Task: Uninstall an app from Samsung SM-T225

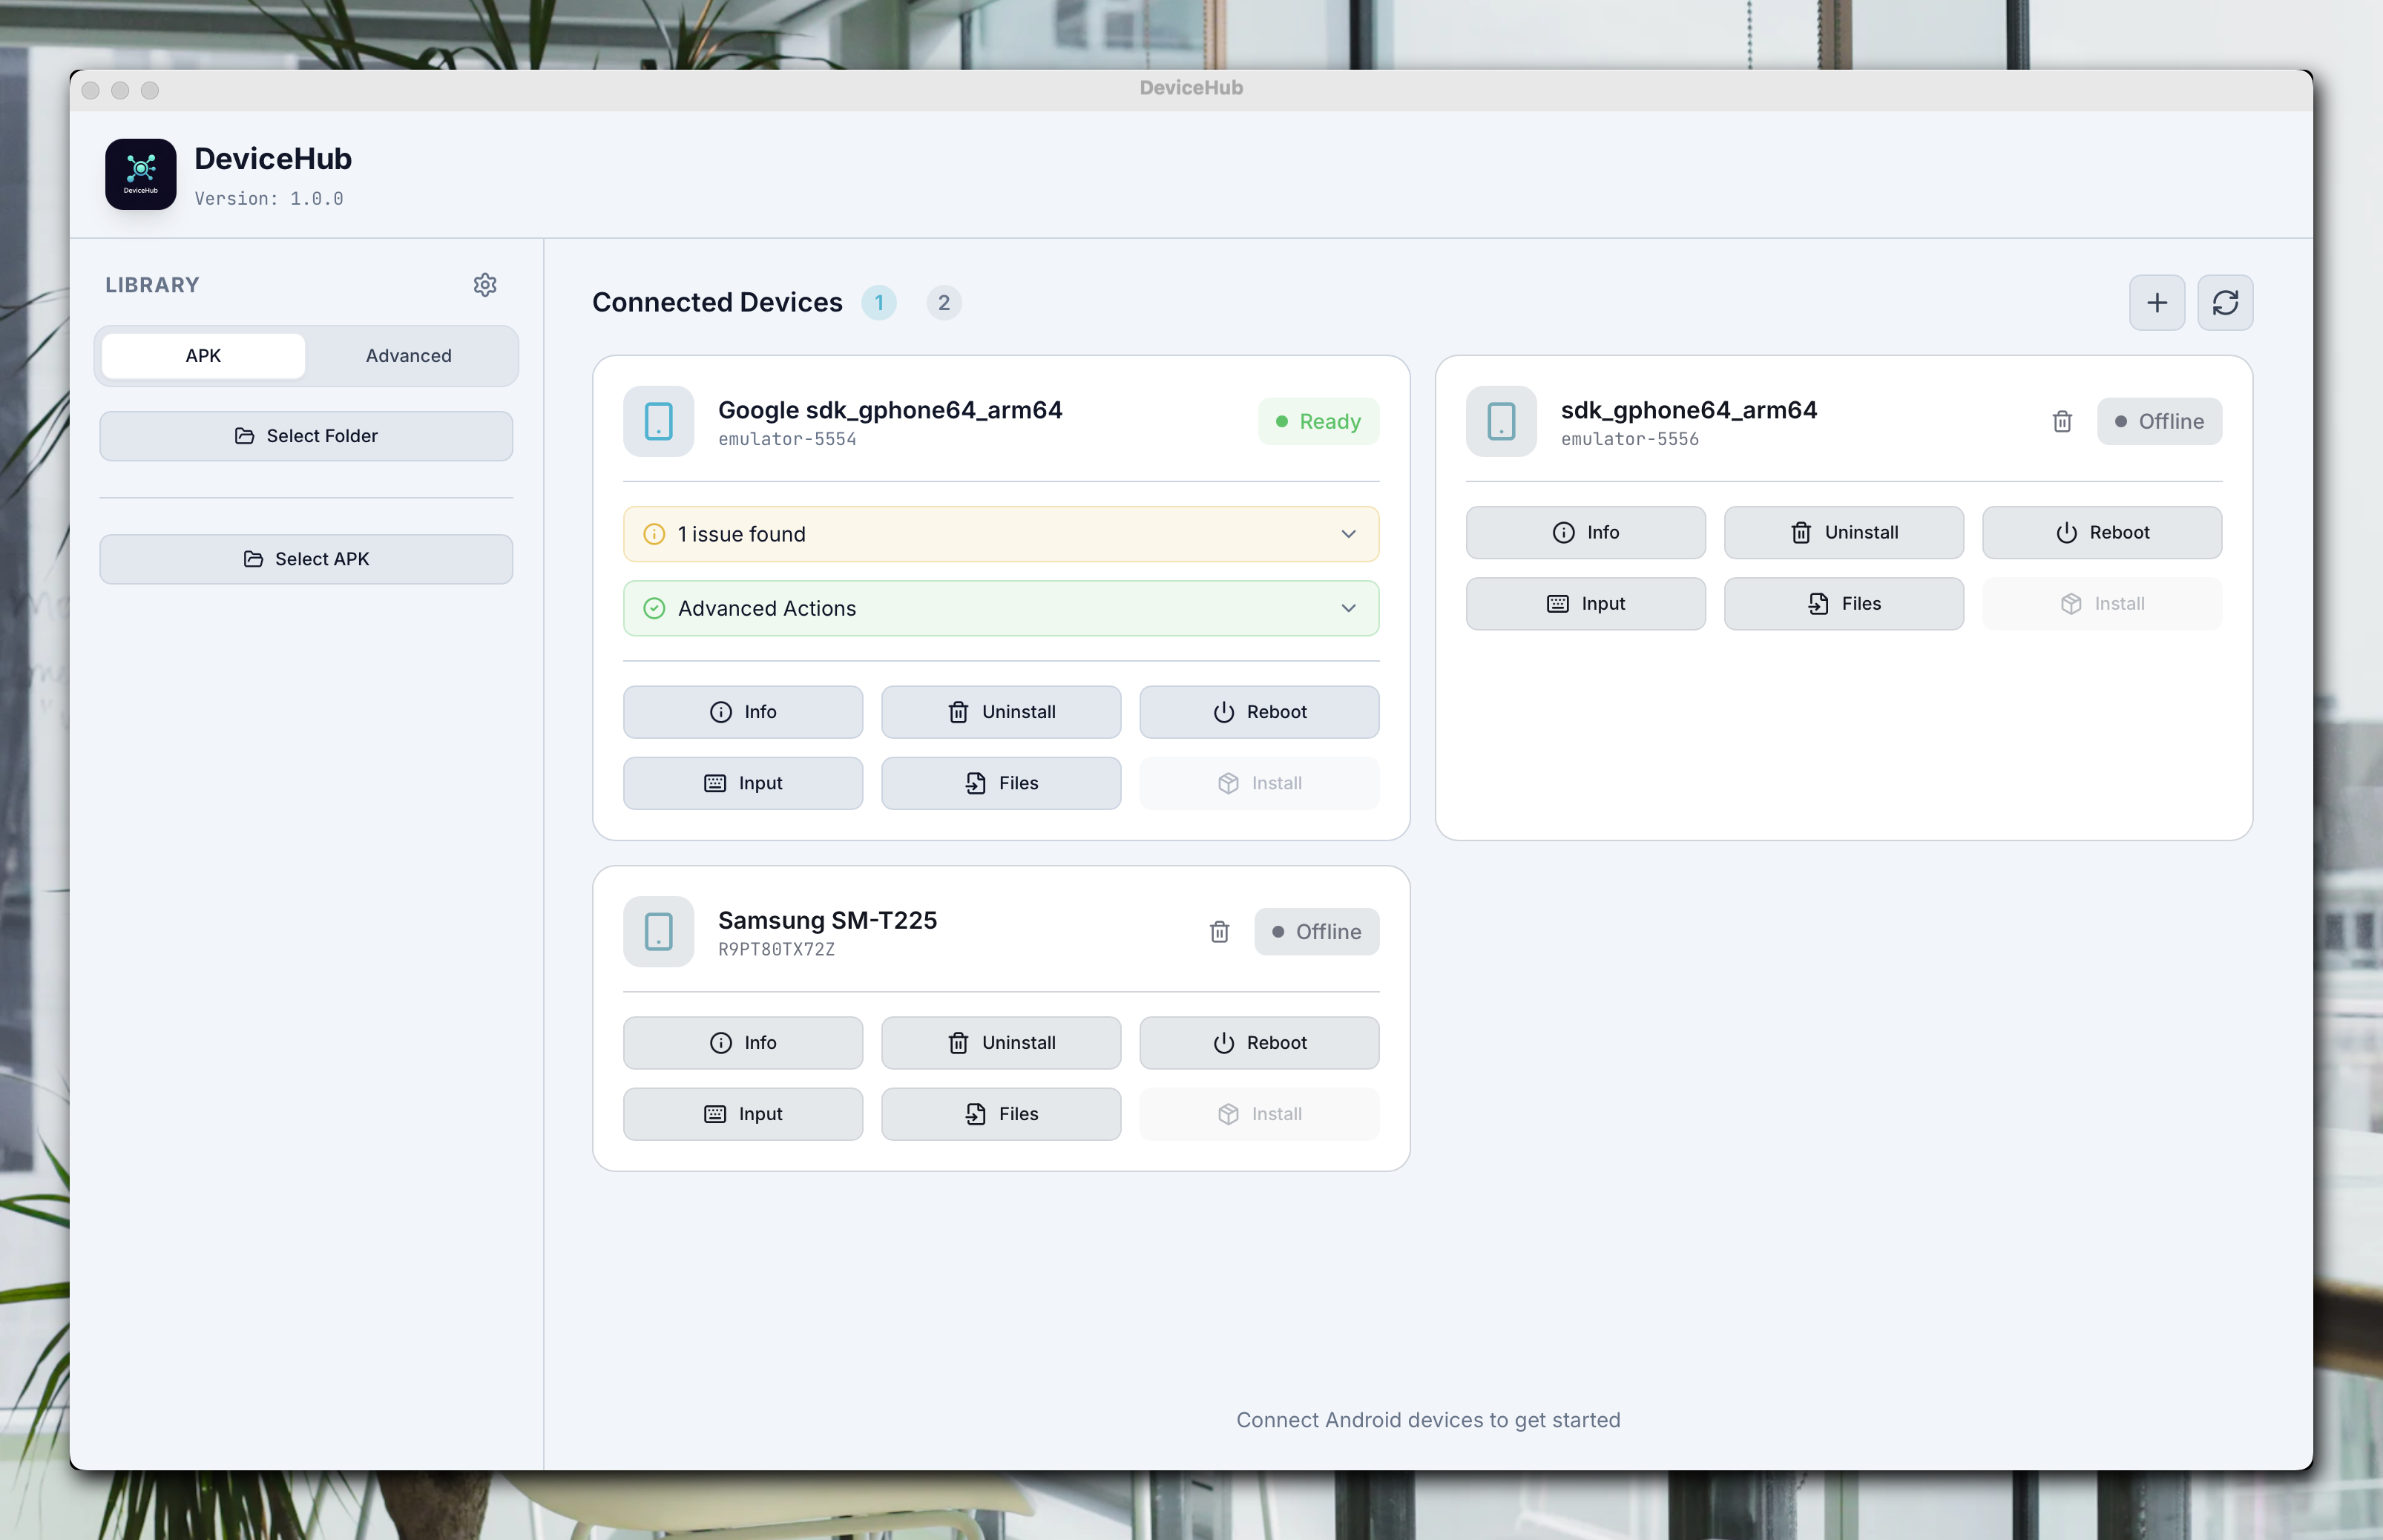Action: click(1000, 1042)
